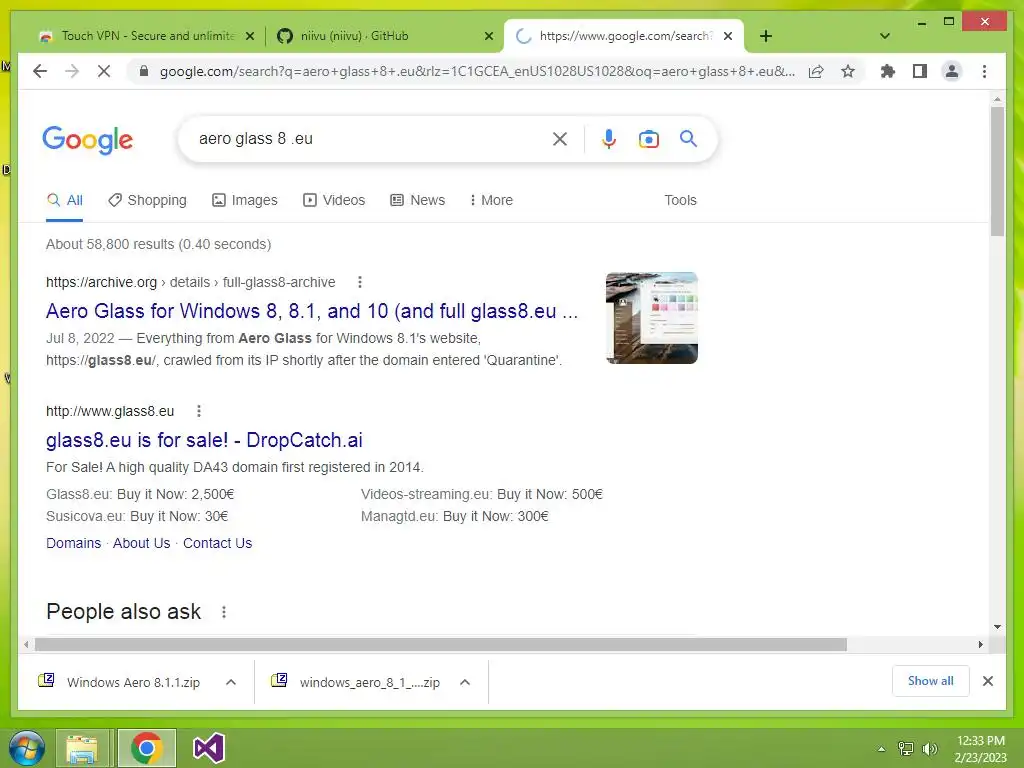Select the All results tab
This screenshot has width=1024, height=768.
(65, 200)
